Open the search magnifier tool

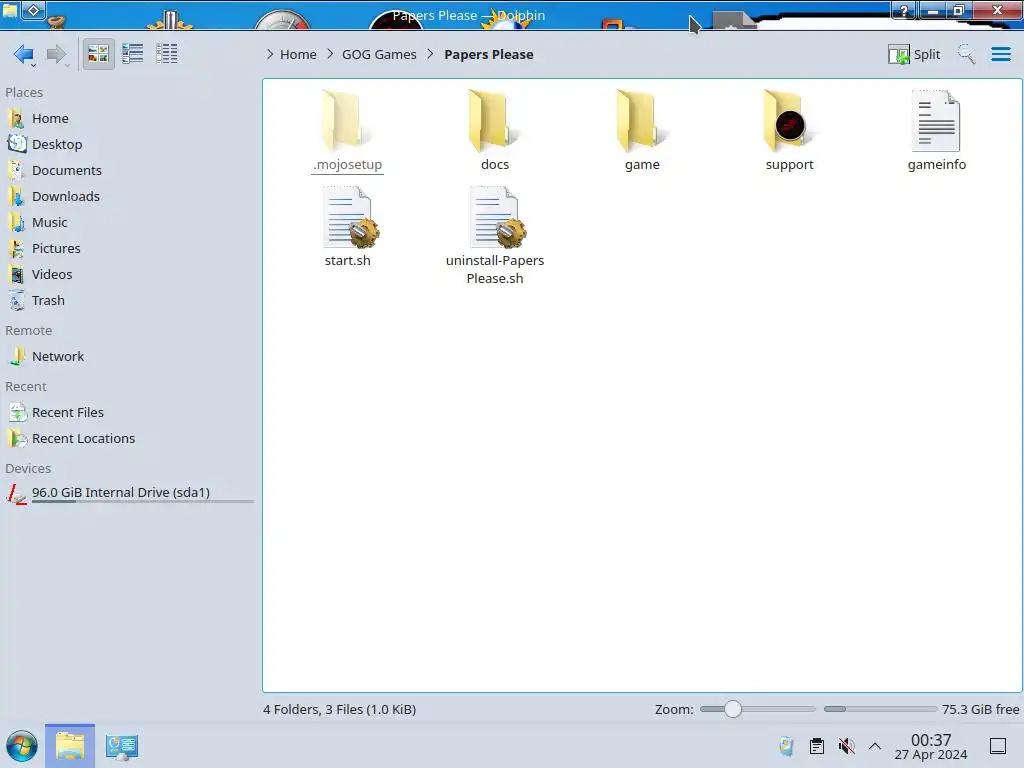(x=966, y=54)
